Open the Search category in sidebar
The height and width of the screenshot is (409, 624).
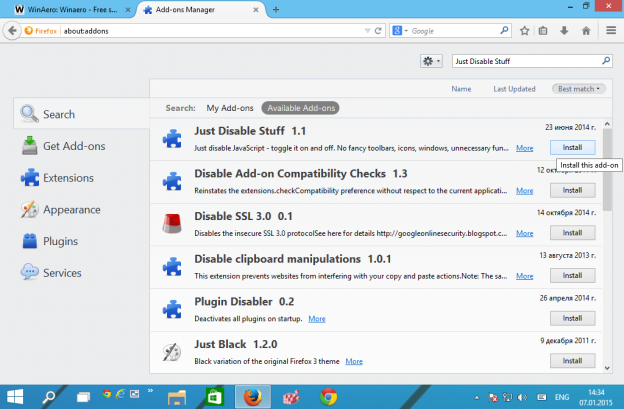pos(82,114)
